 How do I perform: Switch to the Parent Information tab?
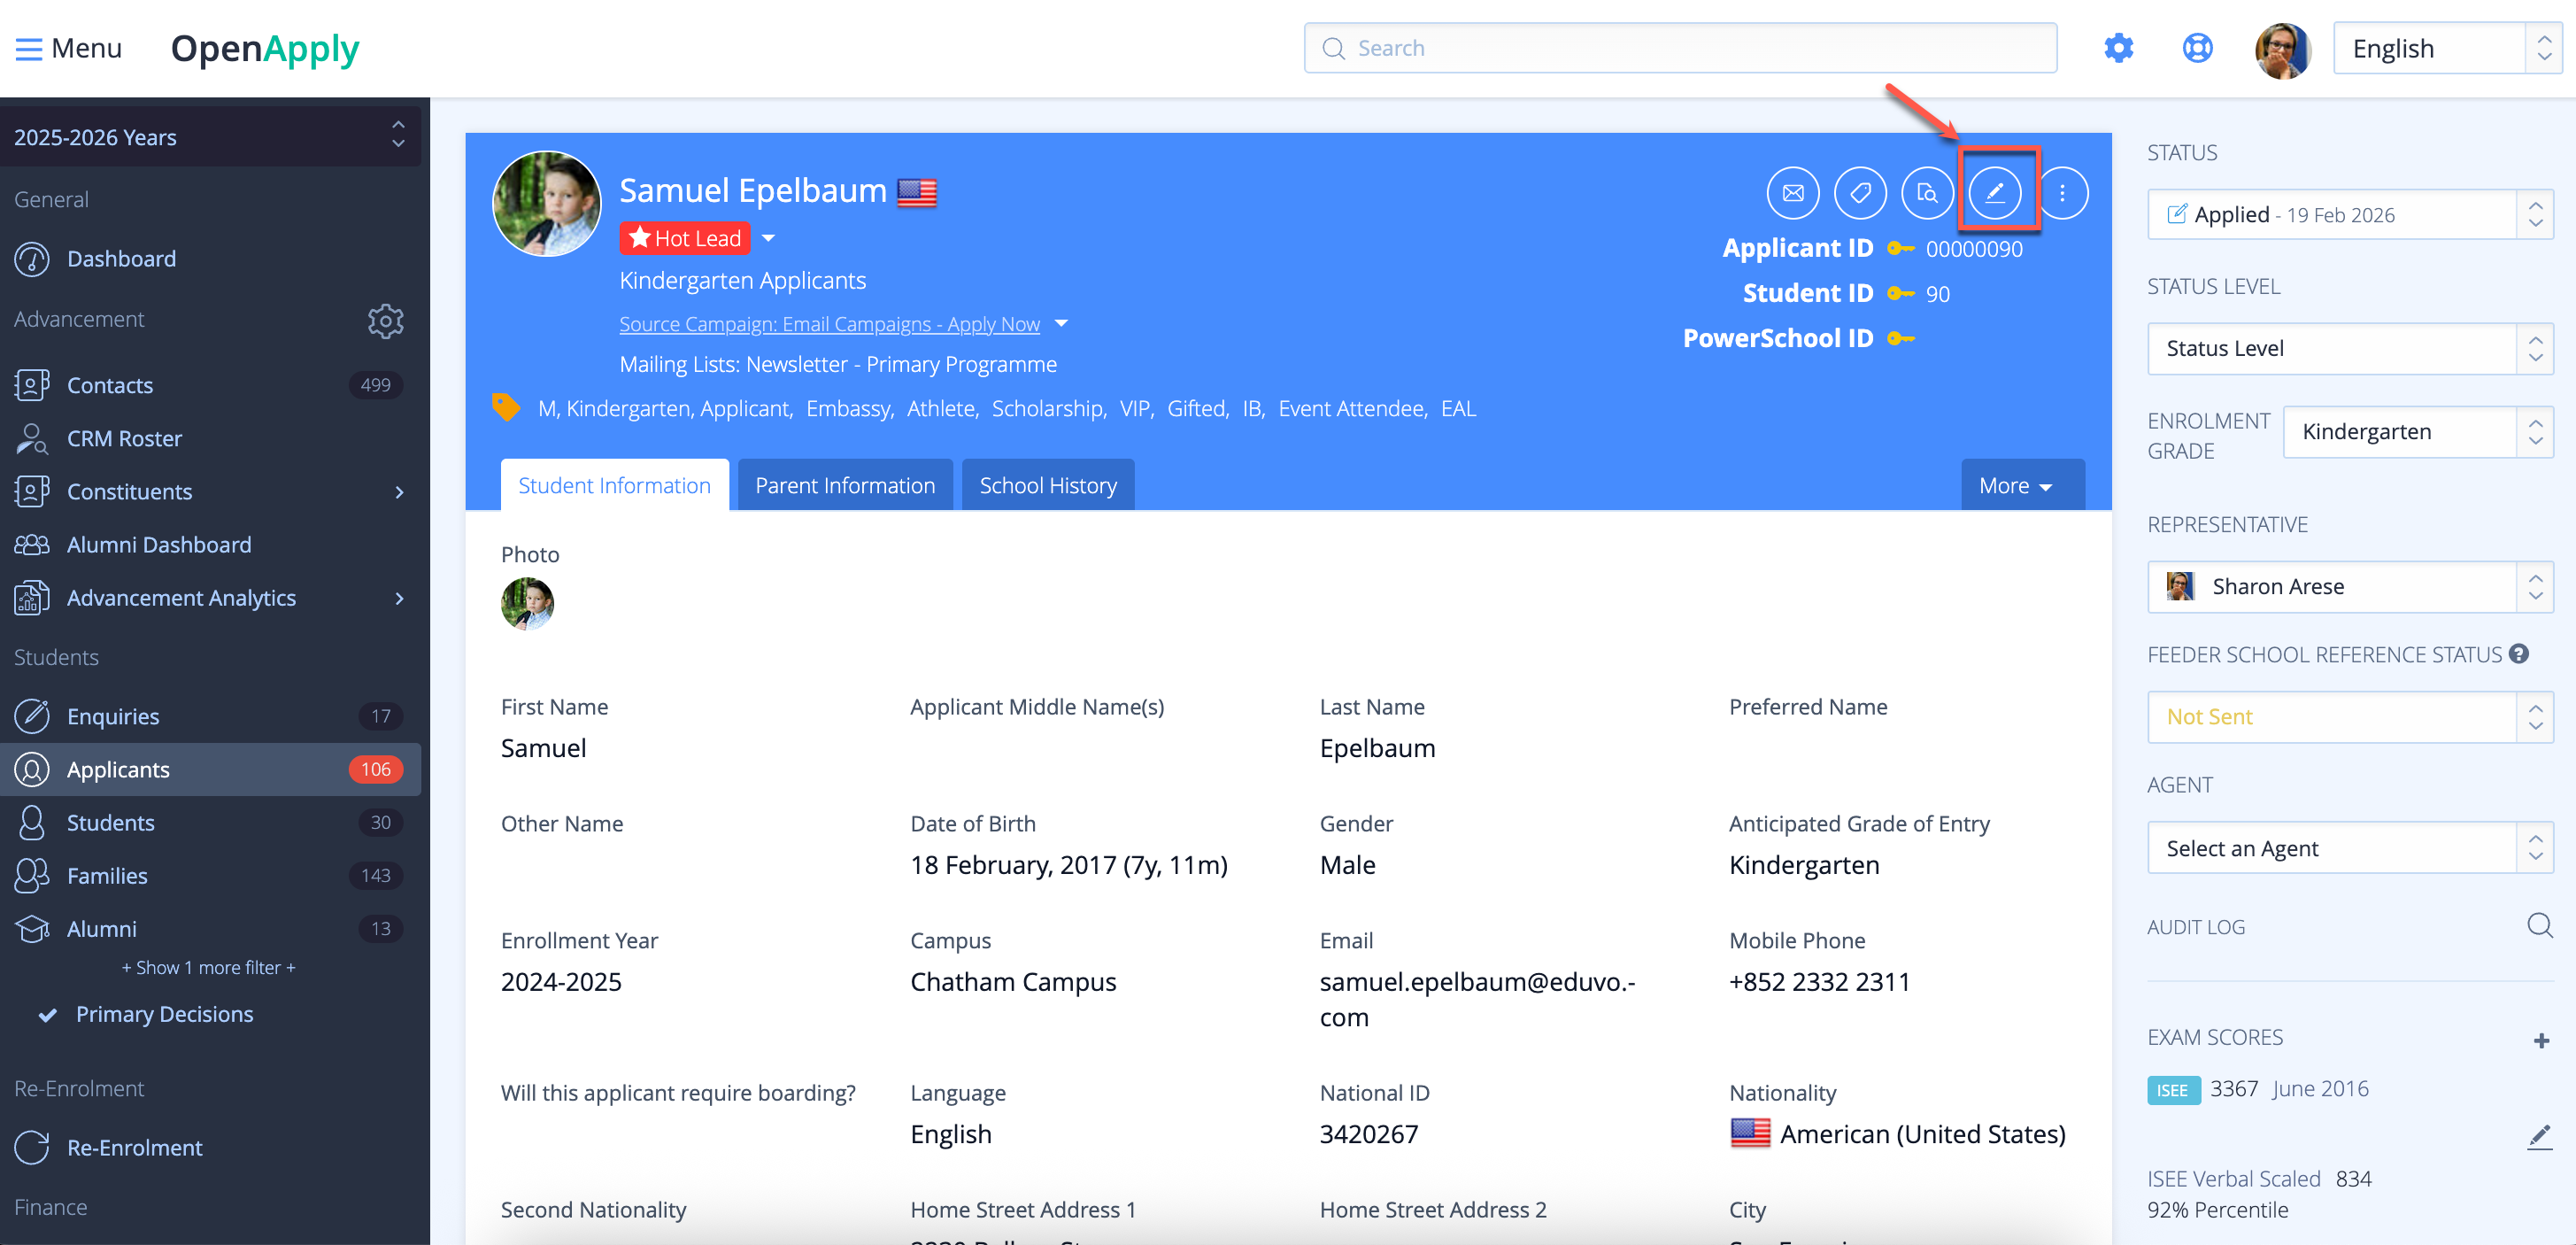click(845, 485)
